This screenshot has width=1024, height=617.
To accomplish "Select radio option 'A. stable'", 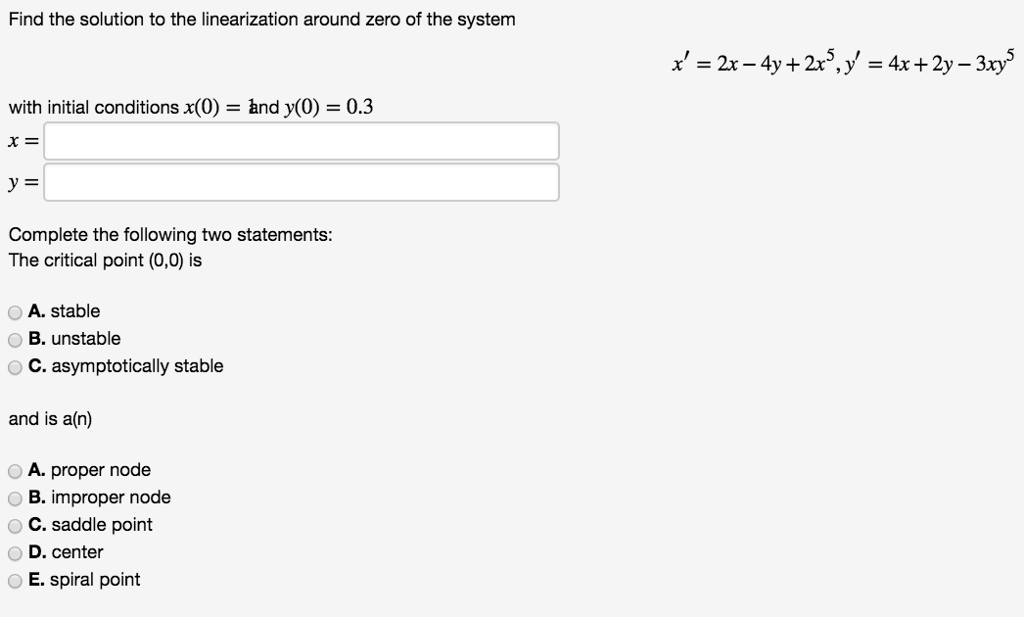I will (x=15, y=311).
